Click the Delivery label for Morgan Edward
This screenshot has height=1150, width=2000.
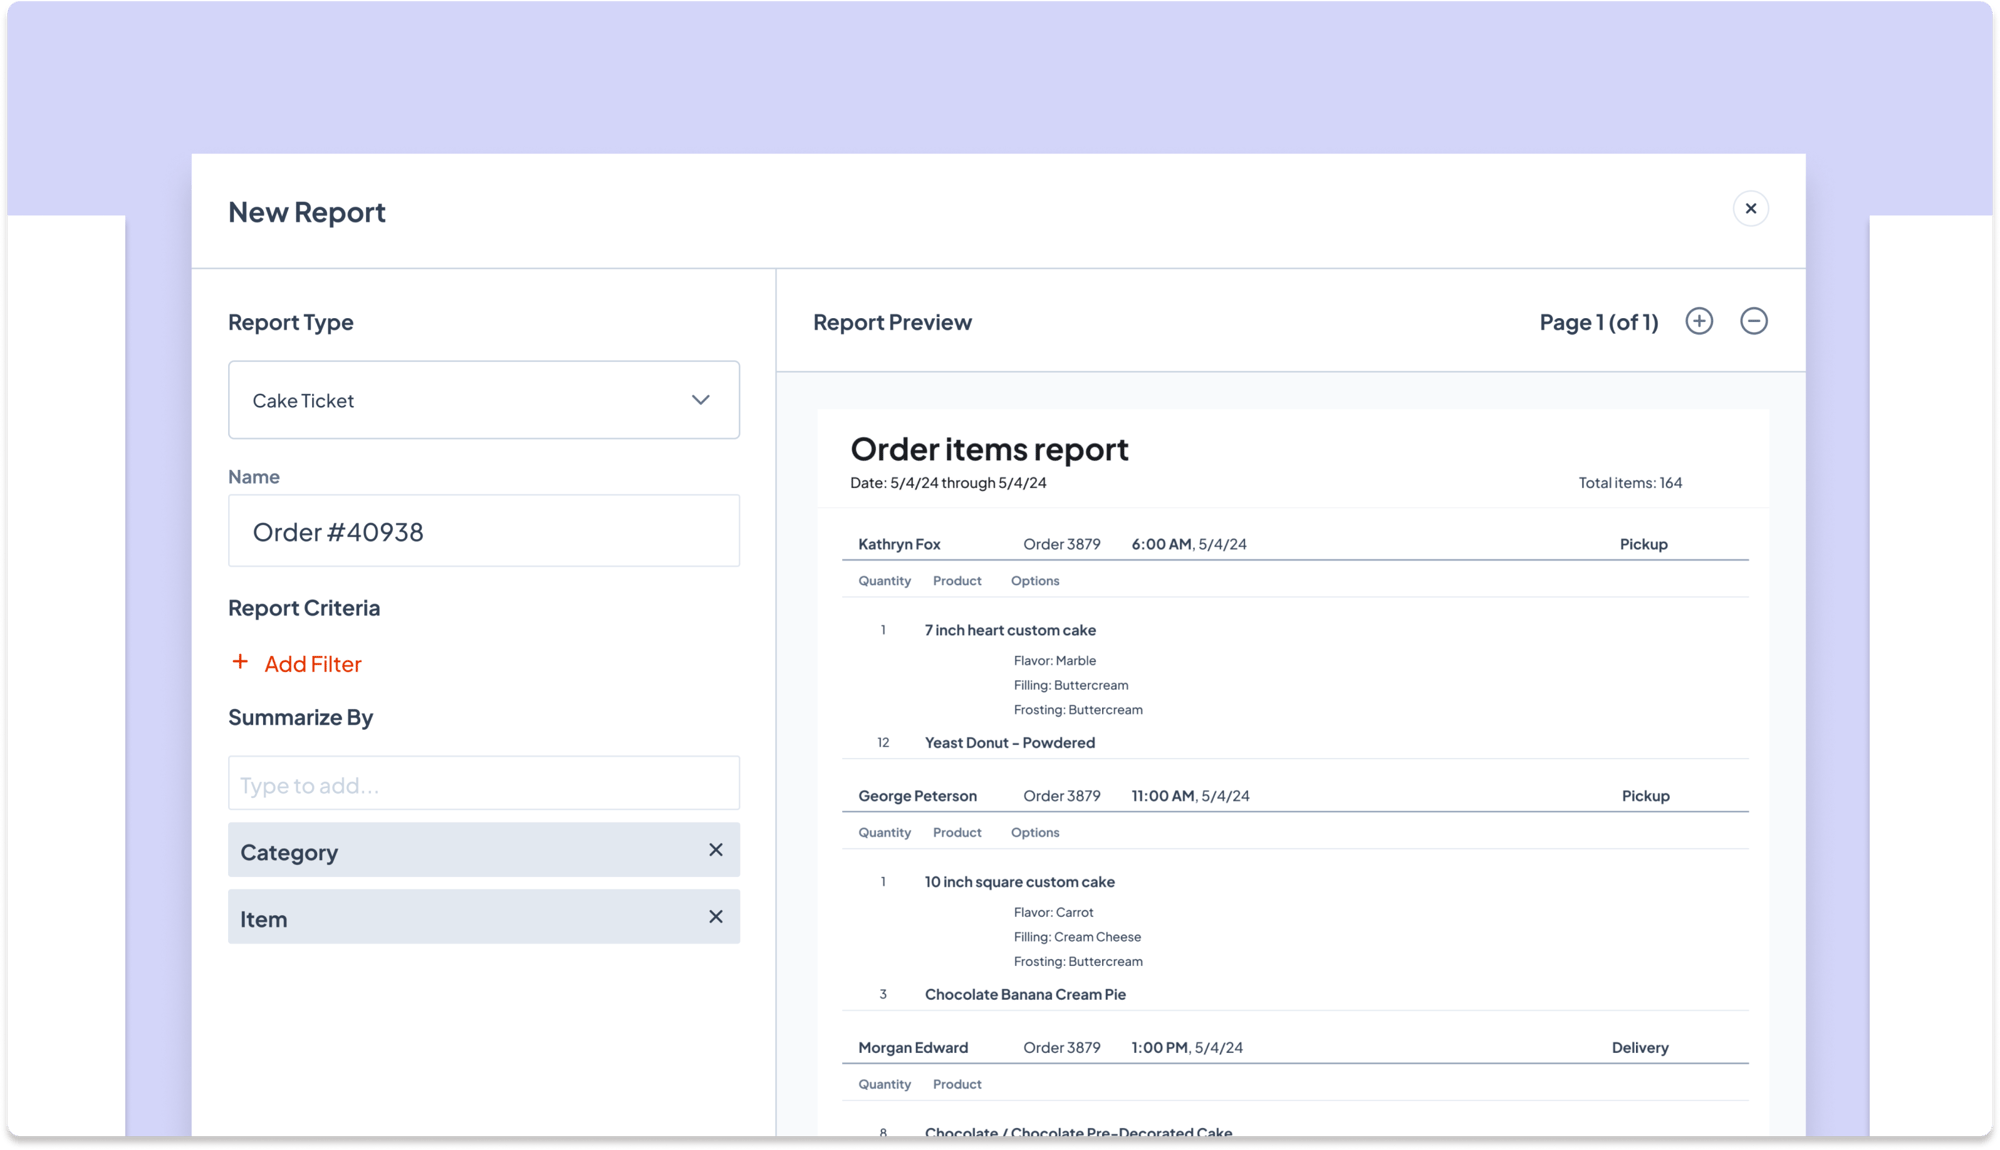(1640, 1048)
